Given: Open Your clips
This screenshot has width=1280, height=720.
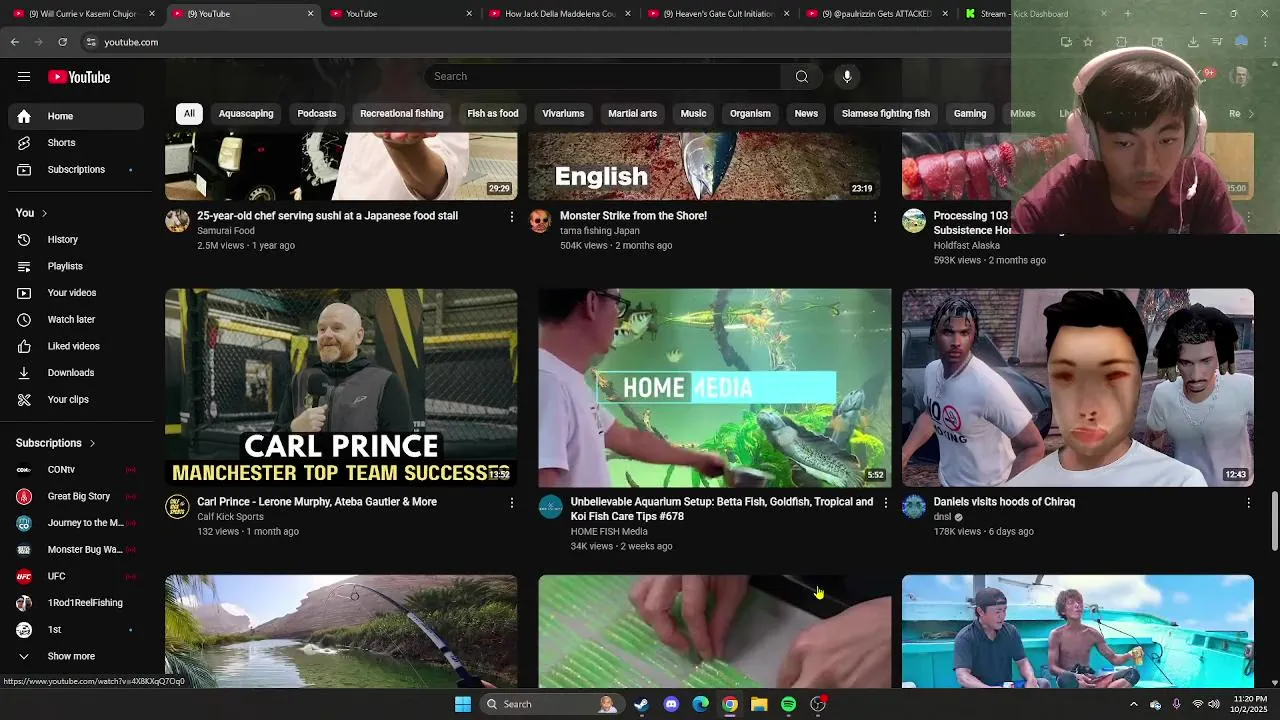Looking at the screenshot, I should (x=76, y=400).
